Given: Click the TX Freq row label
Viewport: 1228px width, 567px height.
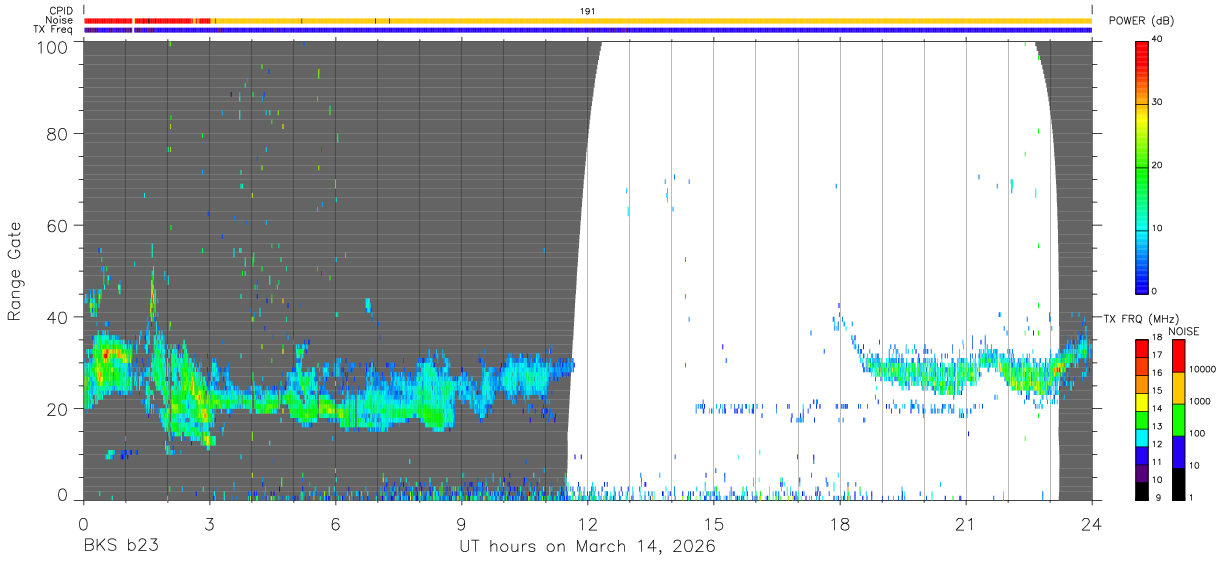Looking at the screenshot, I should tap(54, 29).
